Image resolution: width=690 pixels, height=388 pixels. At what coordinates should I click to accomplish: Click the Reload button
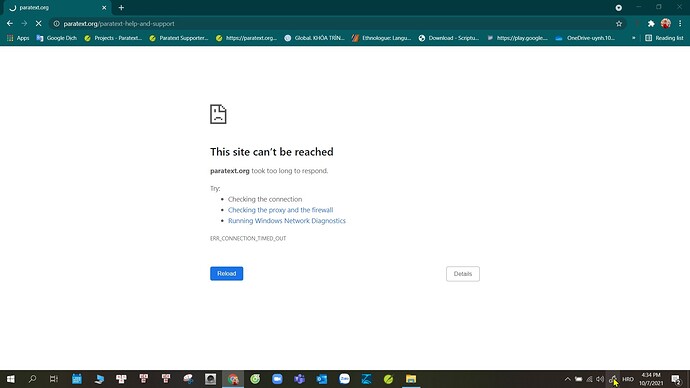(227, 274)
